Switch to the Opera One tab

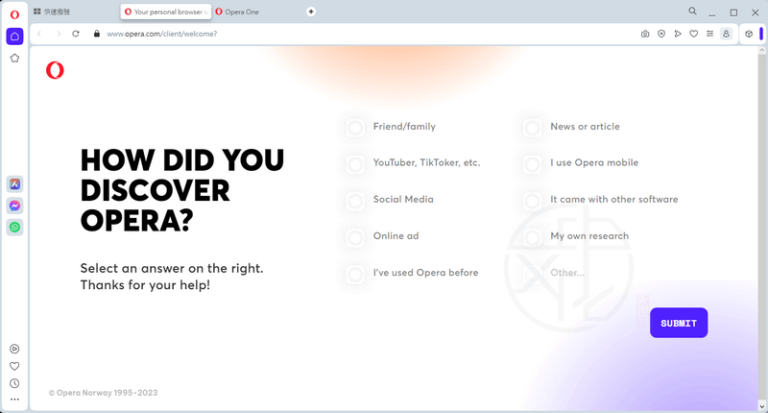click(253, 11)
